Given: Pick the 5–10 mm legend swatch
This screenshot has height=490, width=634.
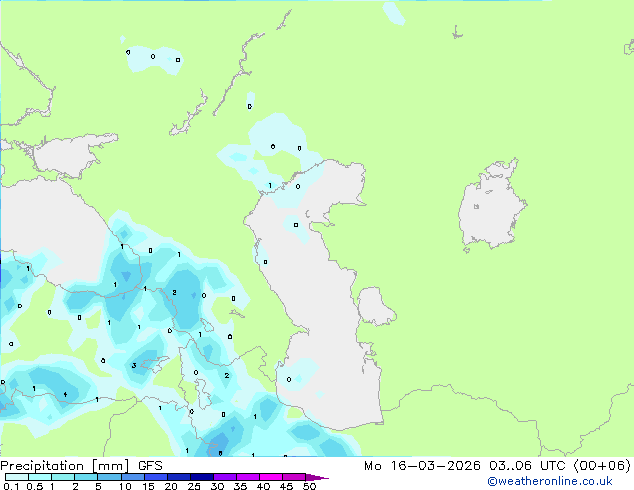Looking at the screenshot, I should 109,477.
